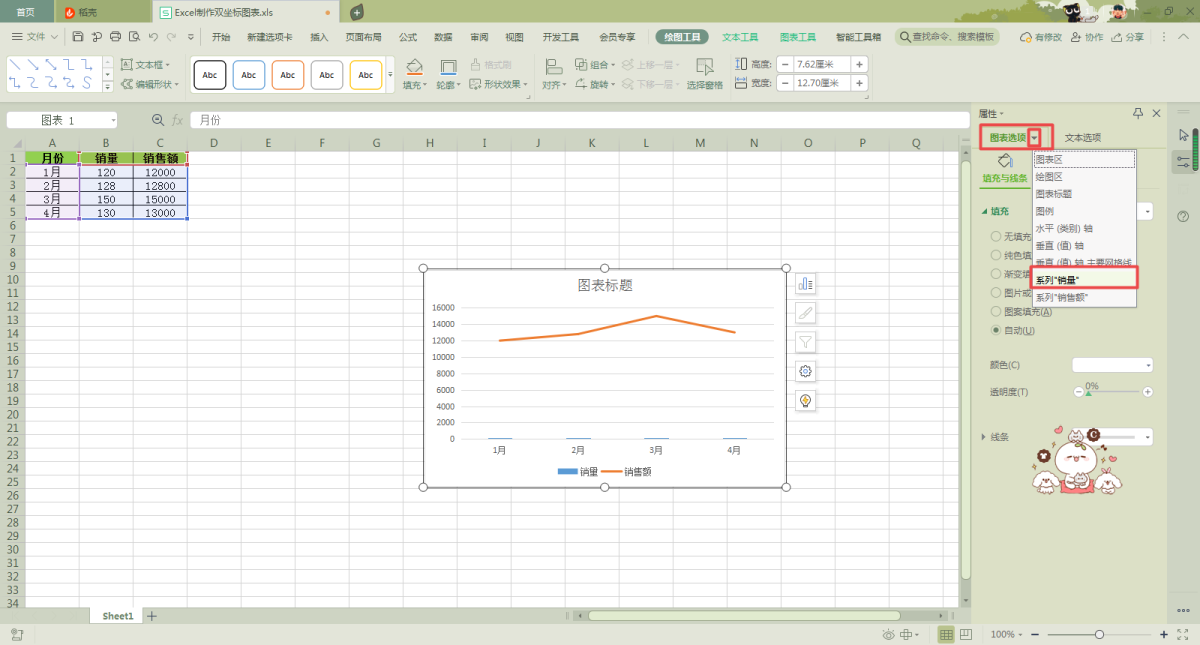1200x645 pixels.
Task: Open chart style brush icon beside chart
Action: click(805, 313)
